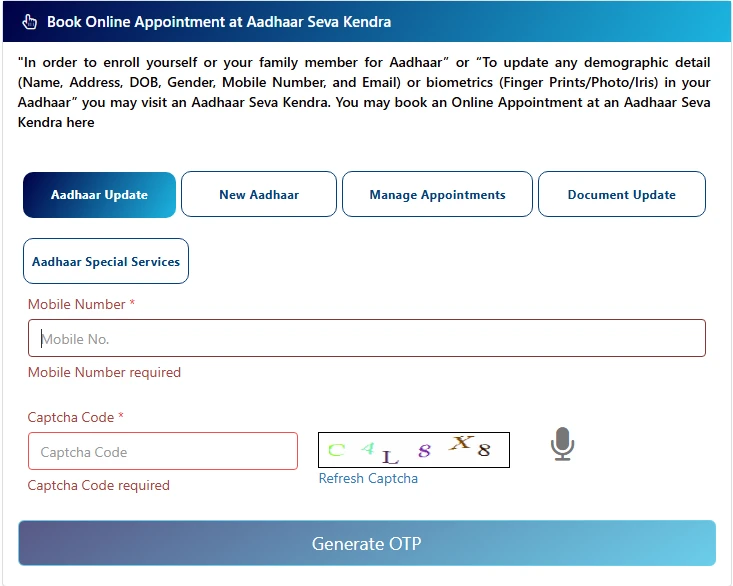
Task: Click into the Captcha Code text box
Action: [163, 452]
